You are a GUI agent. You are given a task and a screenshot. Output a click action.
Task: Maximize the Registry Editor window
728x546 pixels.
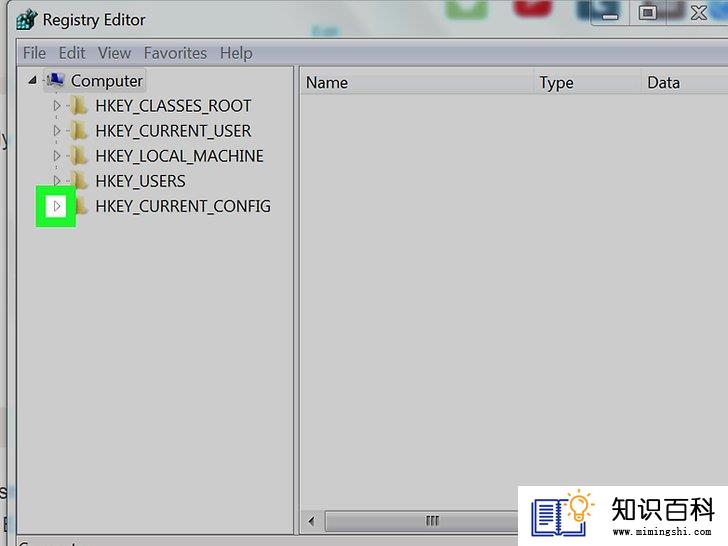648,13
